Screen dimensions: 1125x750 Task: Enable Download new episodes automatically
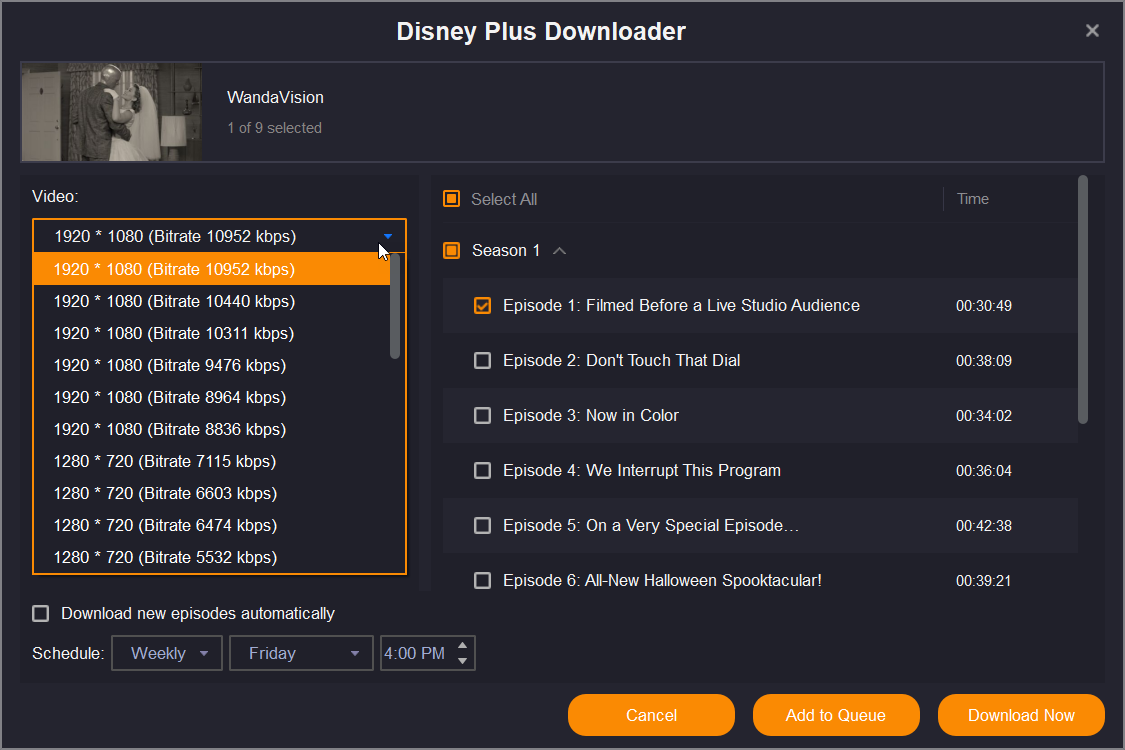(x=41, y=614)
